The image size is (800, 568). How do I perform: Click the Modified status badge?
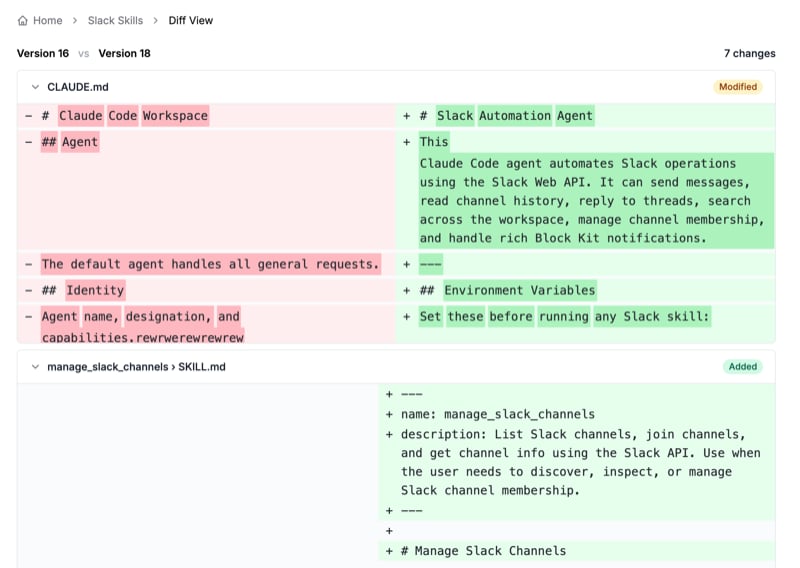738,87
